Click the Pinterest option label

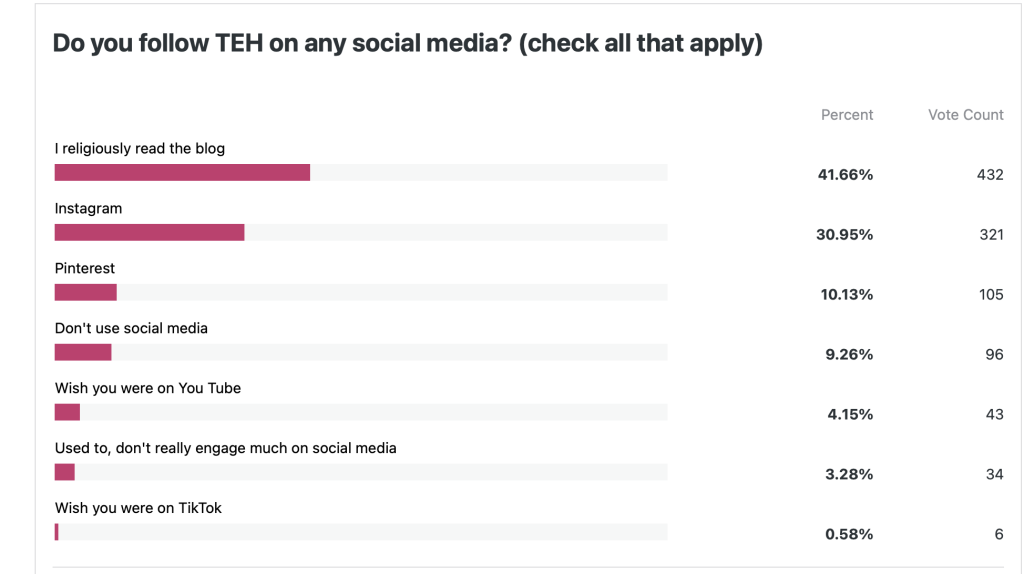85,269
